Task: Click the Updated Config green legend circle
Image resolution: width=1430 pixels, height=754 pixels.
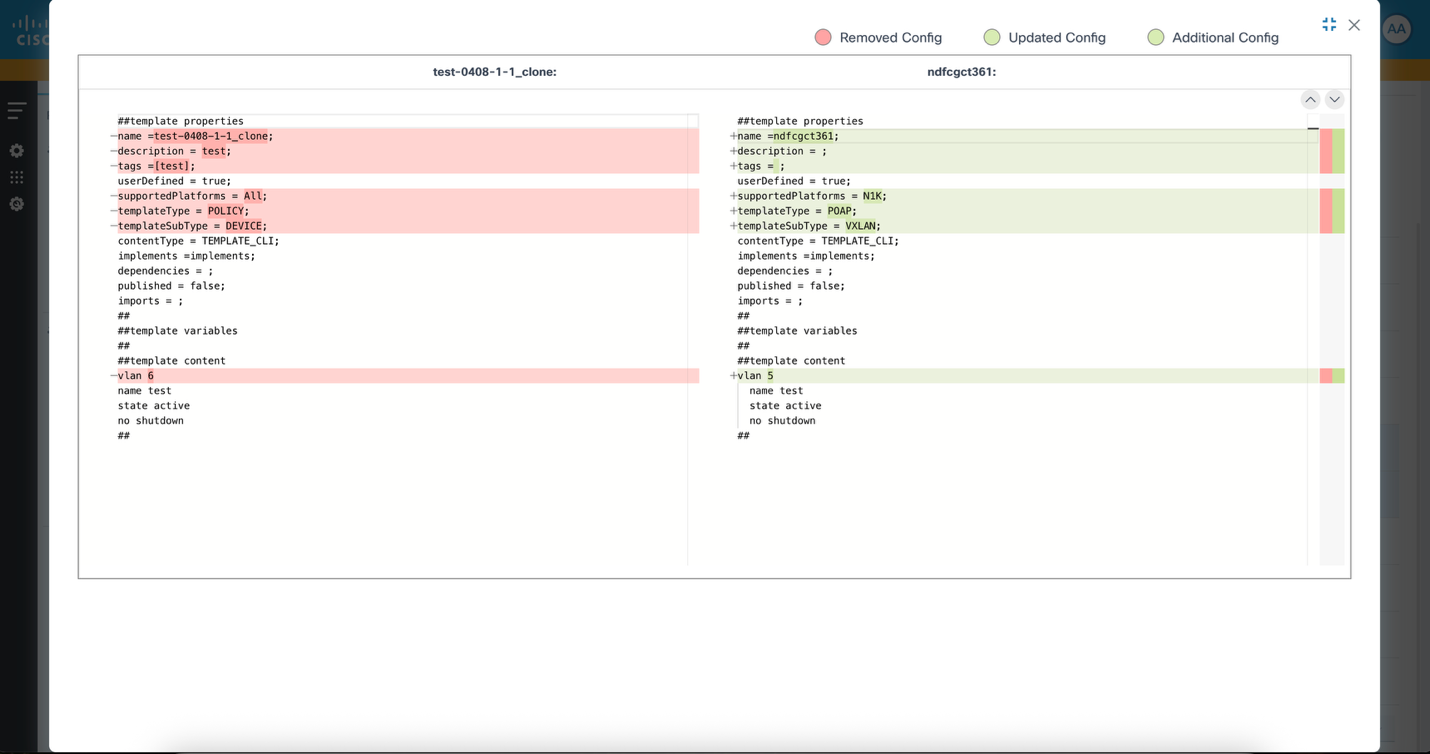Action: (x=992, y=37)
